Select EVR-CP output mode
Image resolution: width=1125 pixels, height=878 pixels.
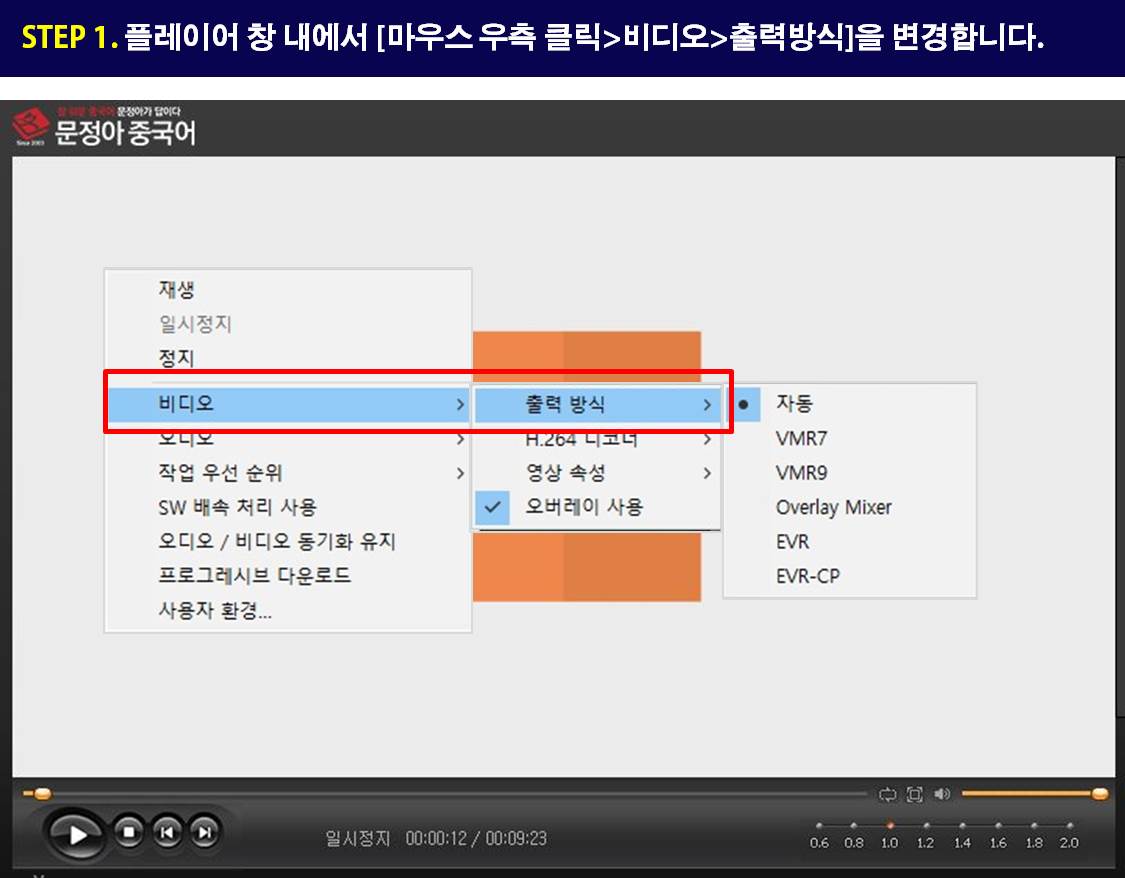click(807, 576)
